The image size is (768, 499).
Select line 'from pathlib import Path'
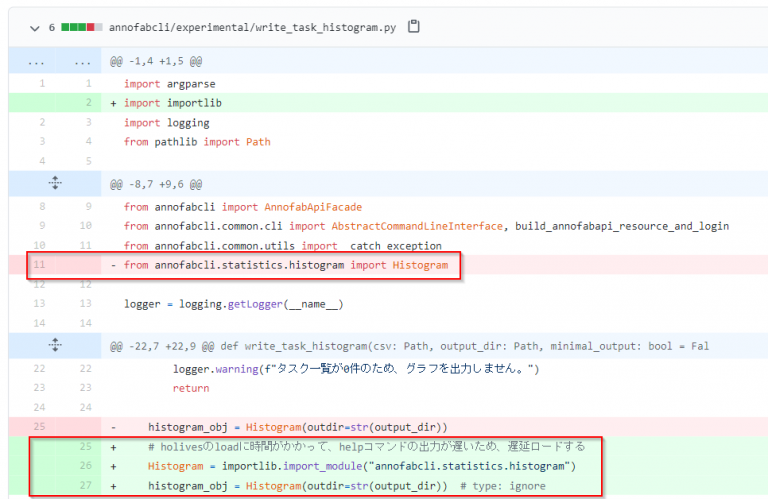(x=197, y=142)
